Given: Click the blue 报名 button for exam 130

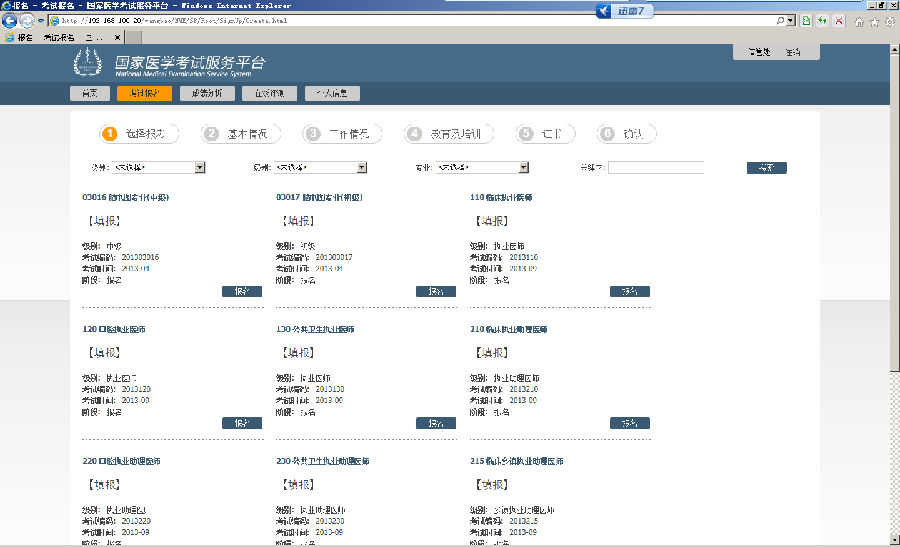Looking at the screenshot, I should point(436,424).
